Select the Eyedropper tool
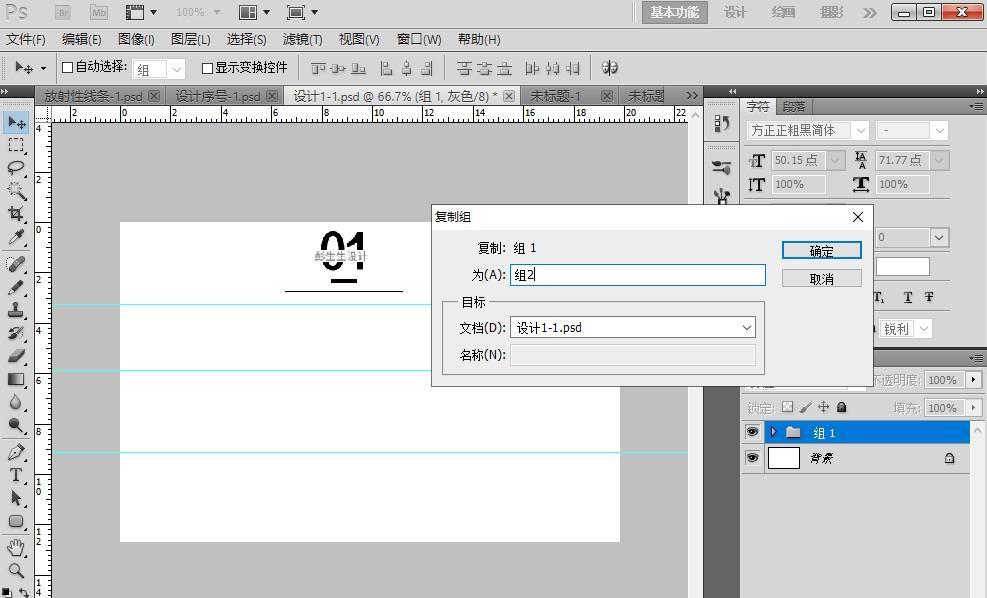Viewport: 987px width, 598px height. point(16,238)
